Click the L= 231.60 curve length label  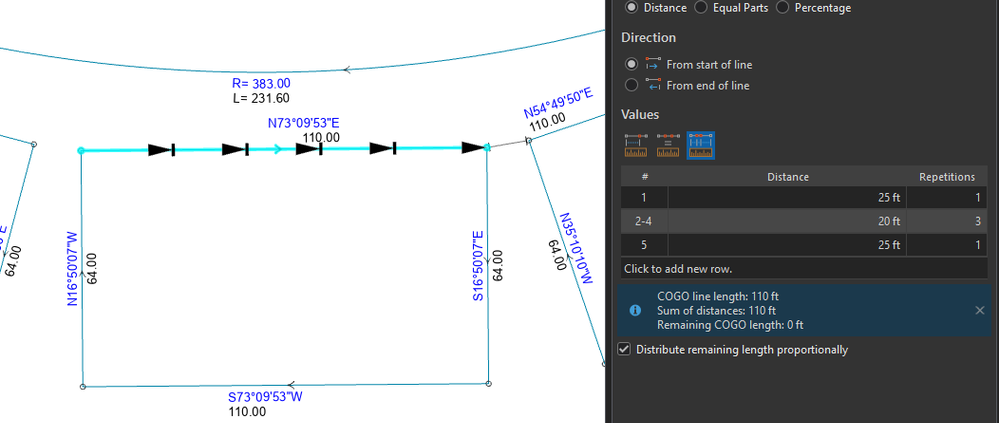[x=260, y=97]
